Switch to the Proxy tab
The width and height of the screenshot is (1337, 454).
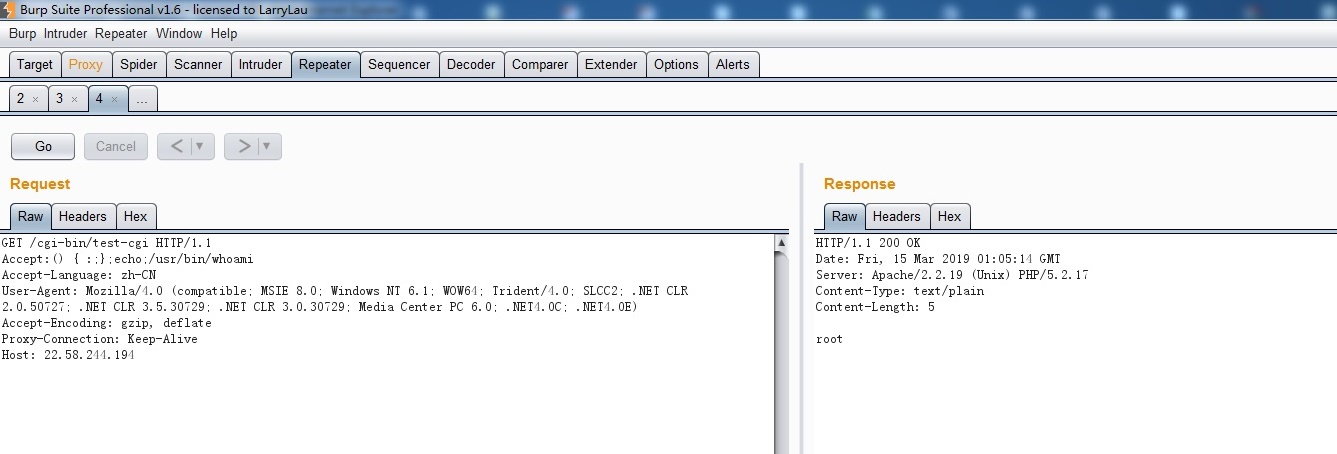85,64
